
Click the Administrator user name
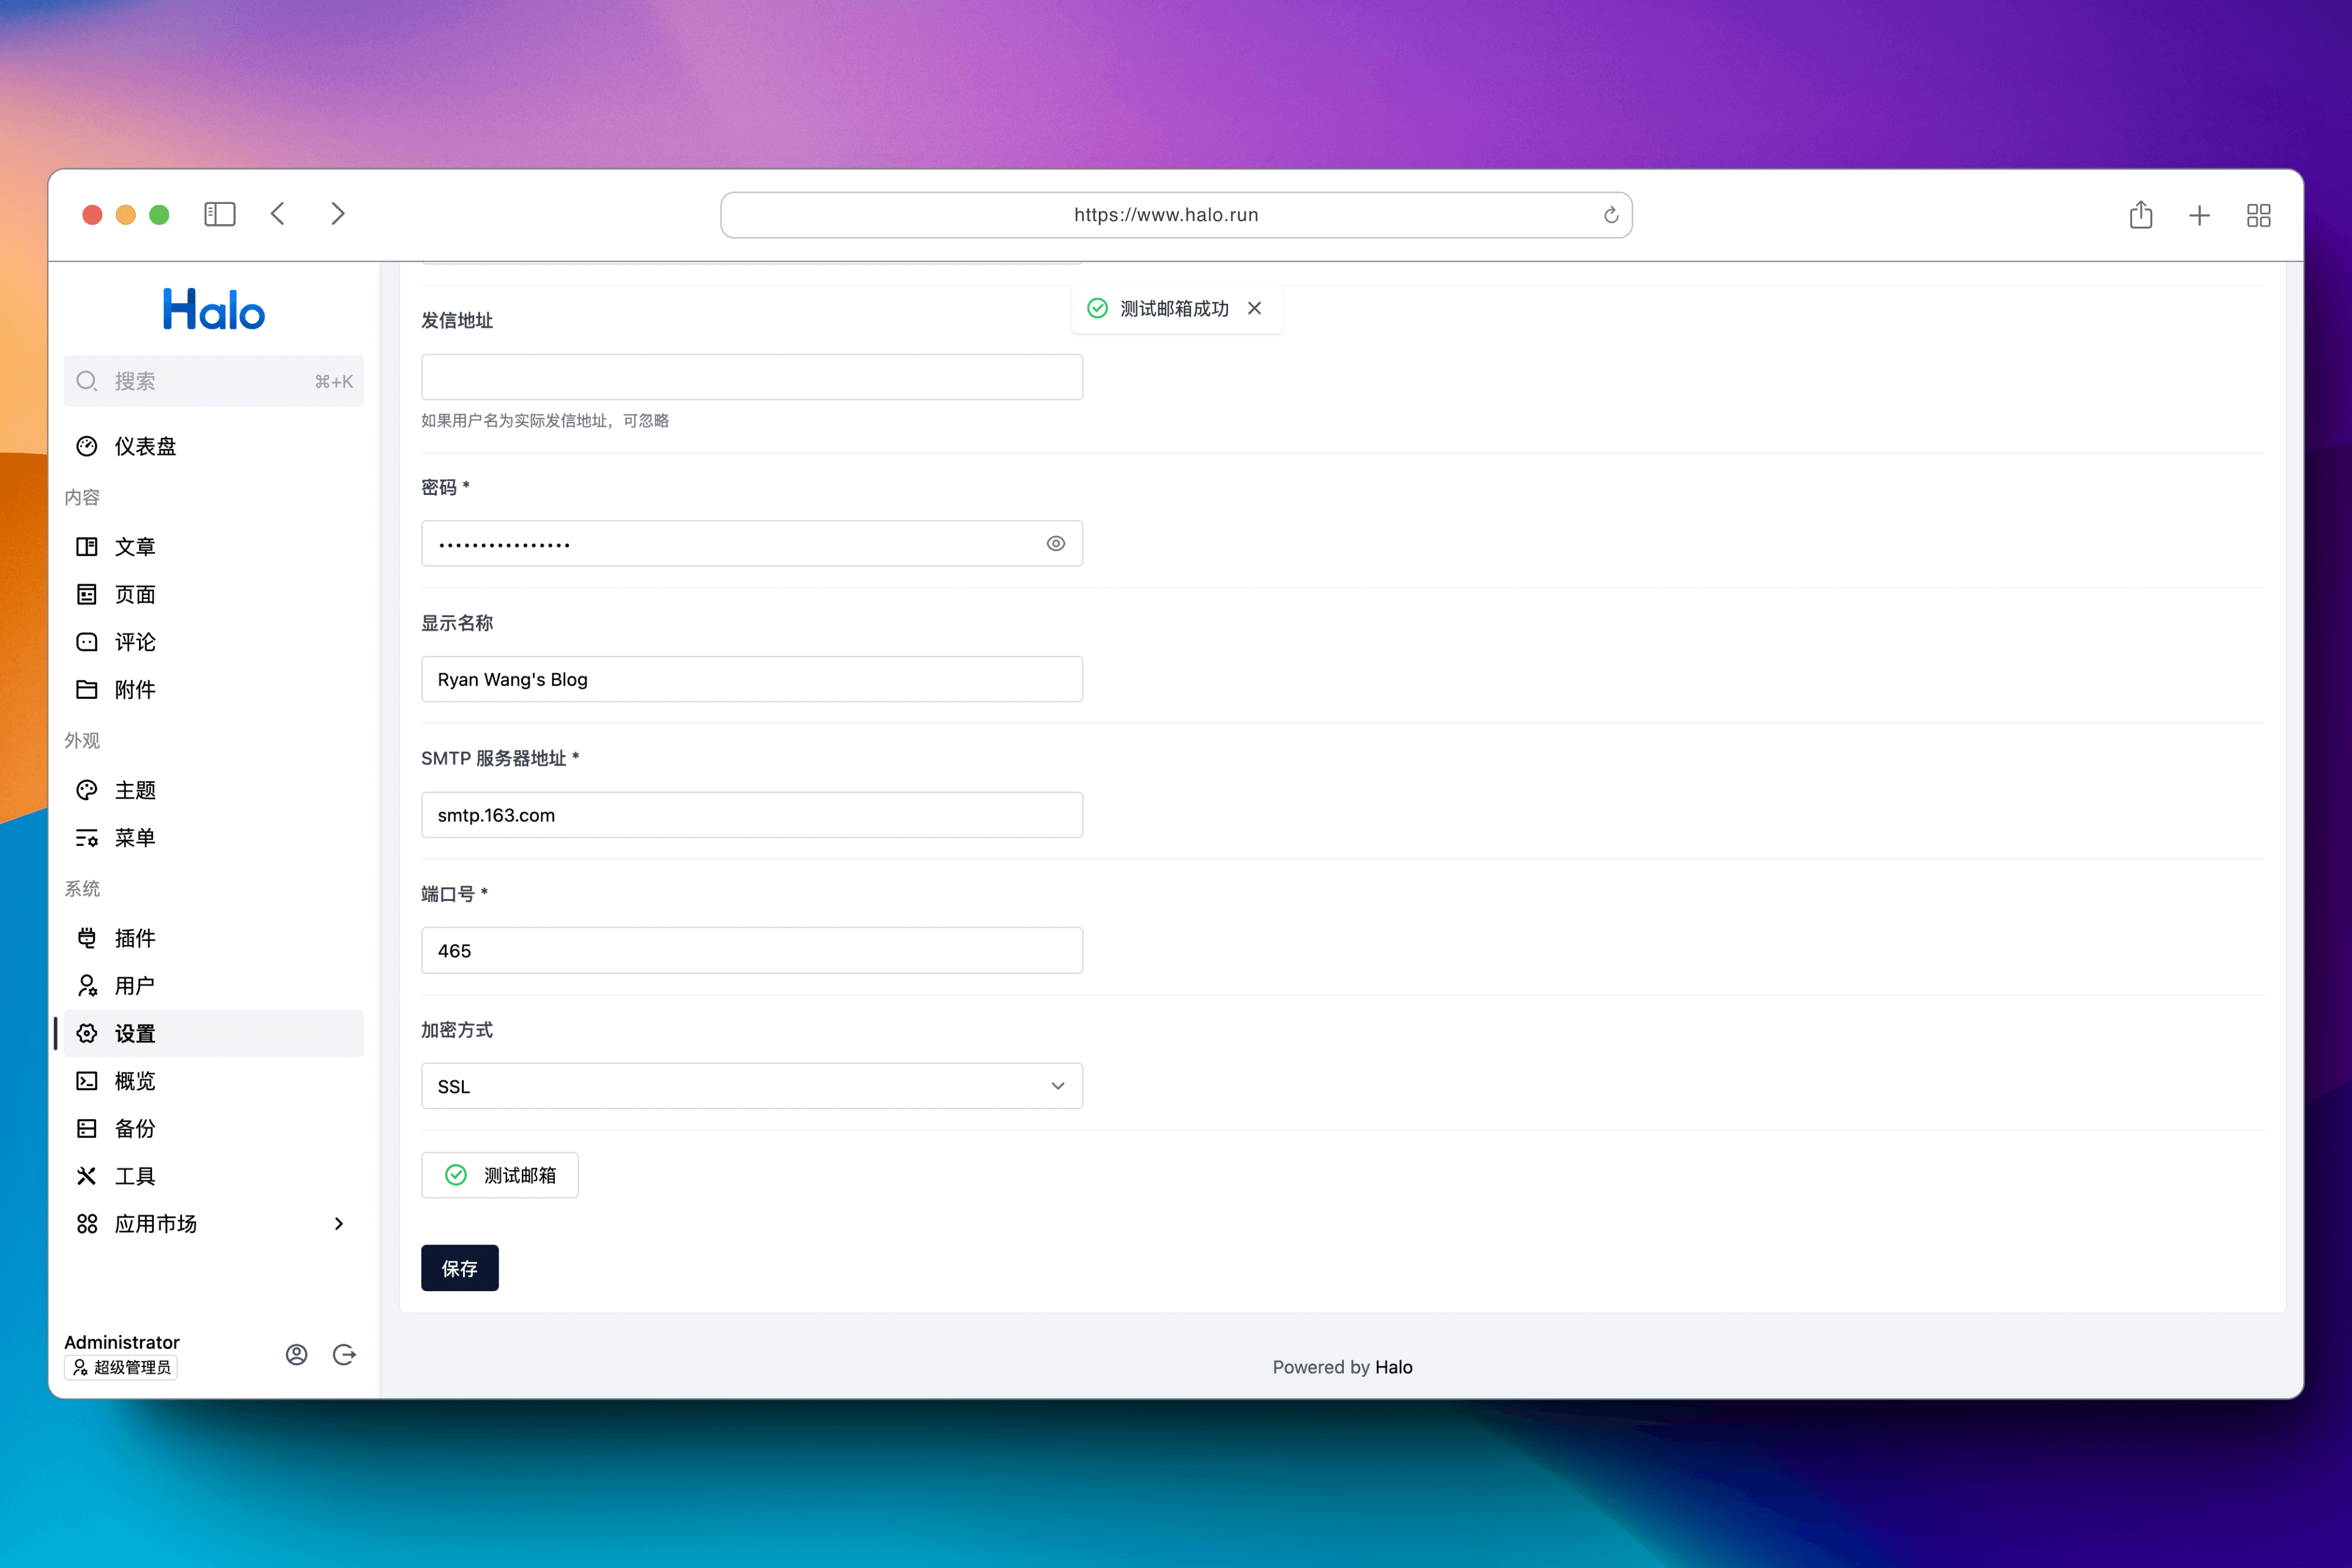point(122,1342)
